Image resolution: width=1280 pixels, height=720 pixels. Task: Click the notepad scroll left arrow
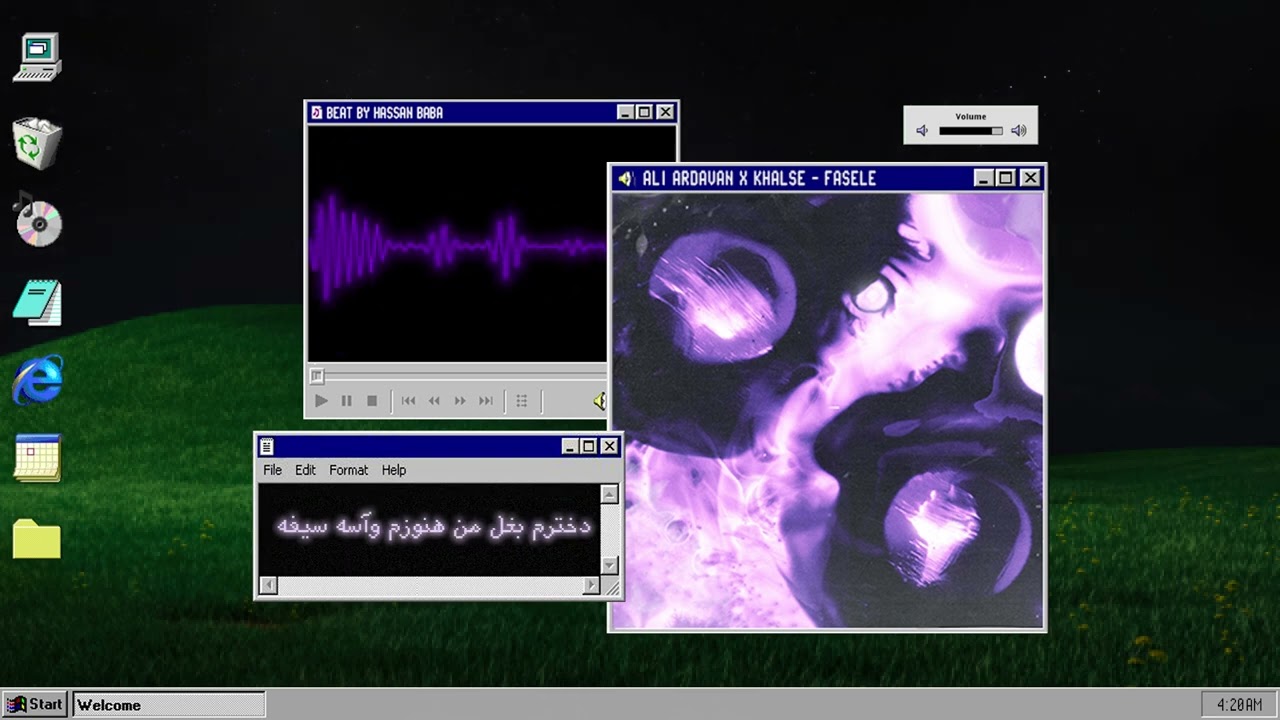pyautogui.click(x=268, y=585)
